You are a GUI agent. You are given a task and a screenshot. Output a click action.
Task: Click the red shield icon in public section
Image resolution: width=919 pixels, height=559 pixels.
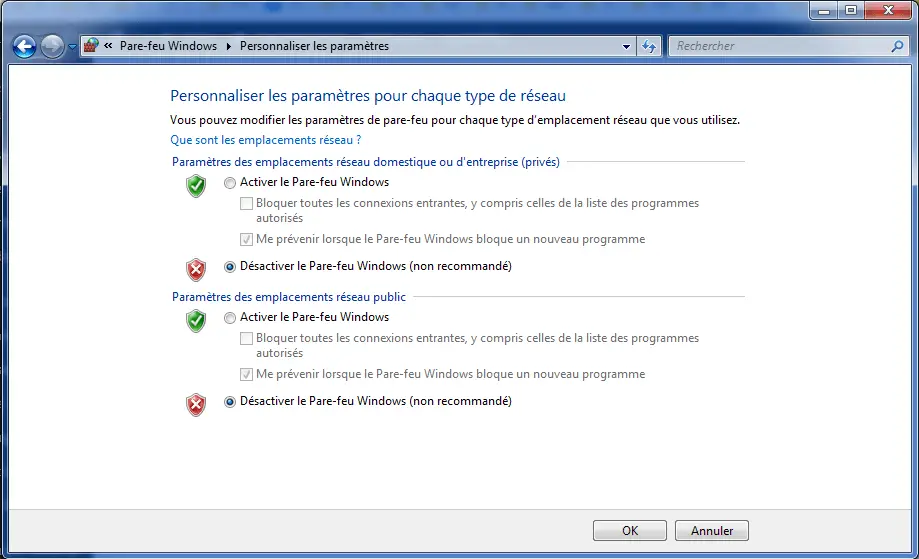(196, 404)
